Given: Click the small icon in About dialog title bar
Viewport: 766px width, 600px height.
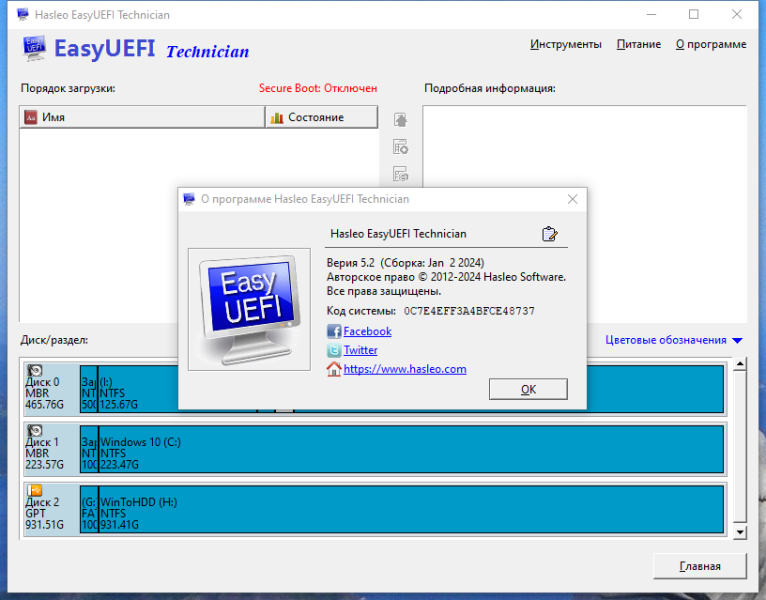Looking at the screenshot, I should click(189, 199).
